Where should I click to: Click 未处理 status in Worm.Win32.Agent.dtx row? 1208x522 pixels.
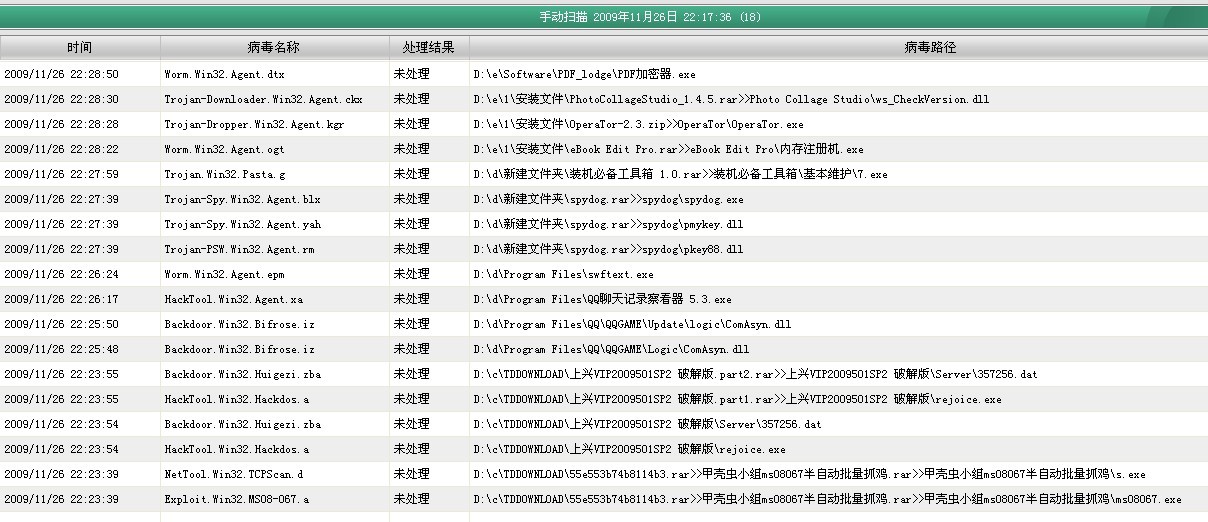(x=411, y=74)
